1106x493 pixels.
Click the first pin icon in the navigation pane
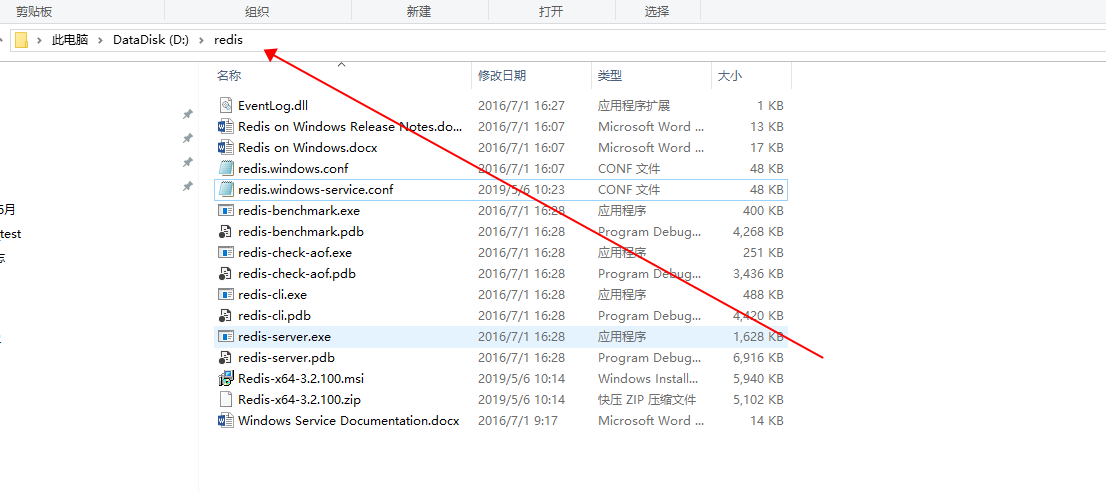coord(187,114)
